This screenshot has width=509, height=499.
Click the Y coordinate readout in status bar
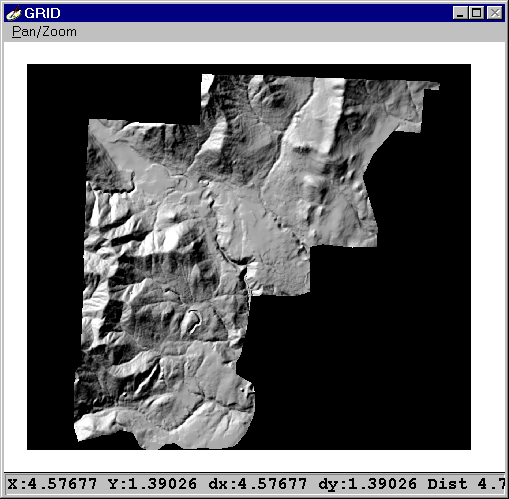(x=152, y=484)
